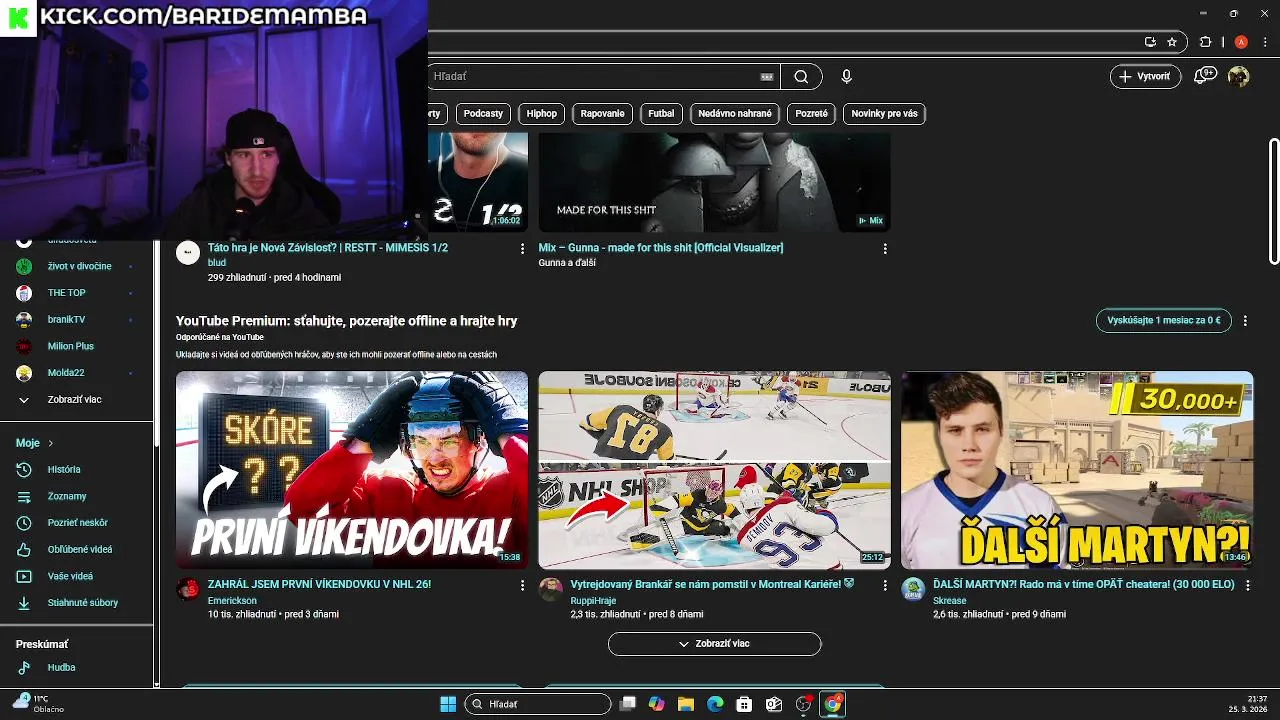Expand Premium shelf with Zobraziť viac button
Image resolution: width=1280 pixels, height=720 pixels.
(x=714, y=644)
